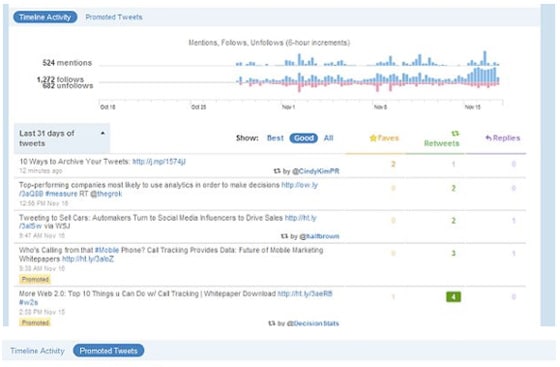Click the 12 minutes ago timestamp

[41, 171]
